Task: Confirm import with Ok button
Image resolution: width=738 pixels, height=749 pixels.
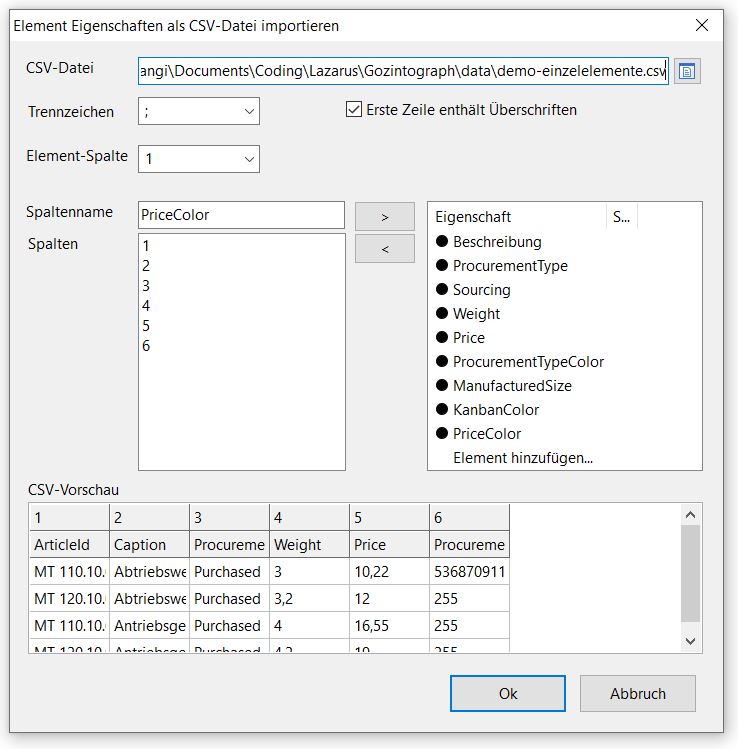Action: (x=508, y=693)
